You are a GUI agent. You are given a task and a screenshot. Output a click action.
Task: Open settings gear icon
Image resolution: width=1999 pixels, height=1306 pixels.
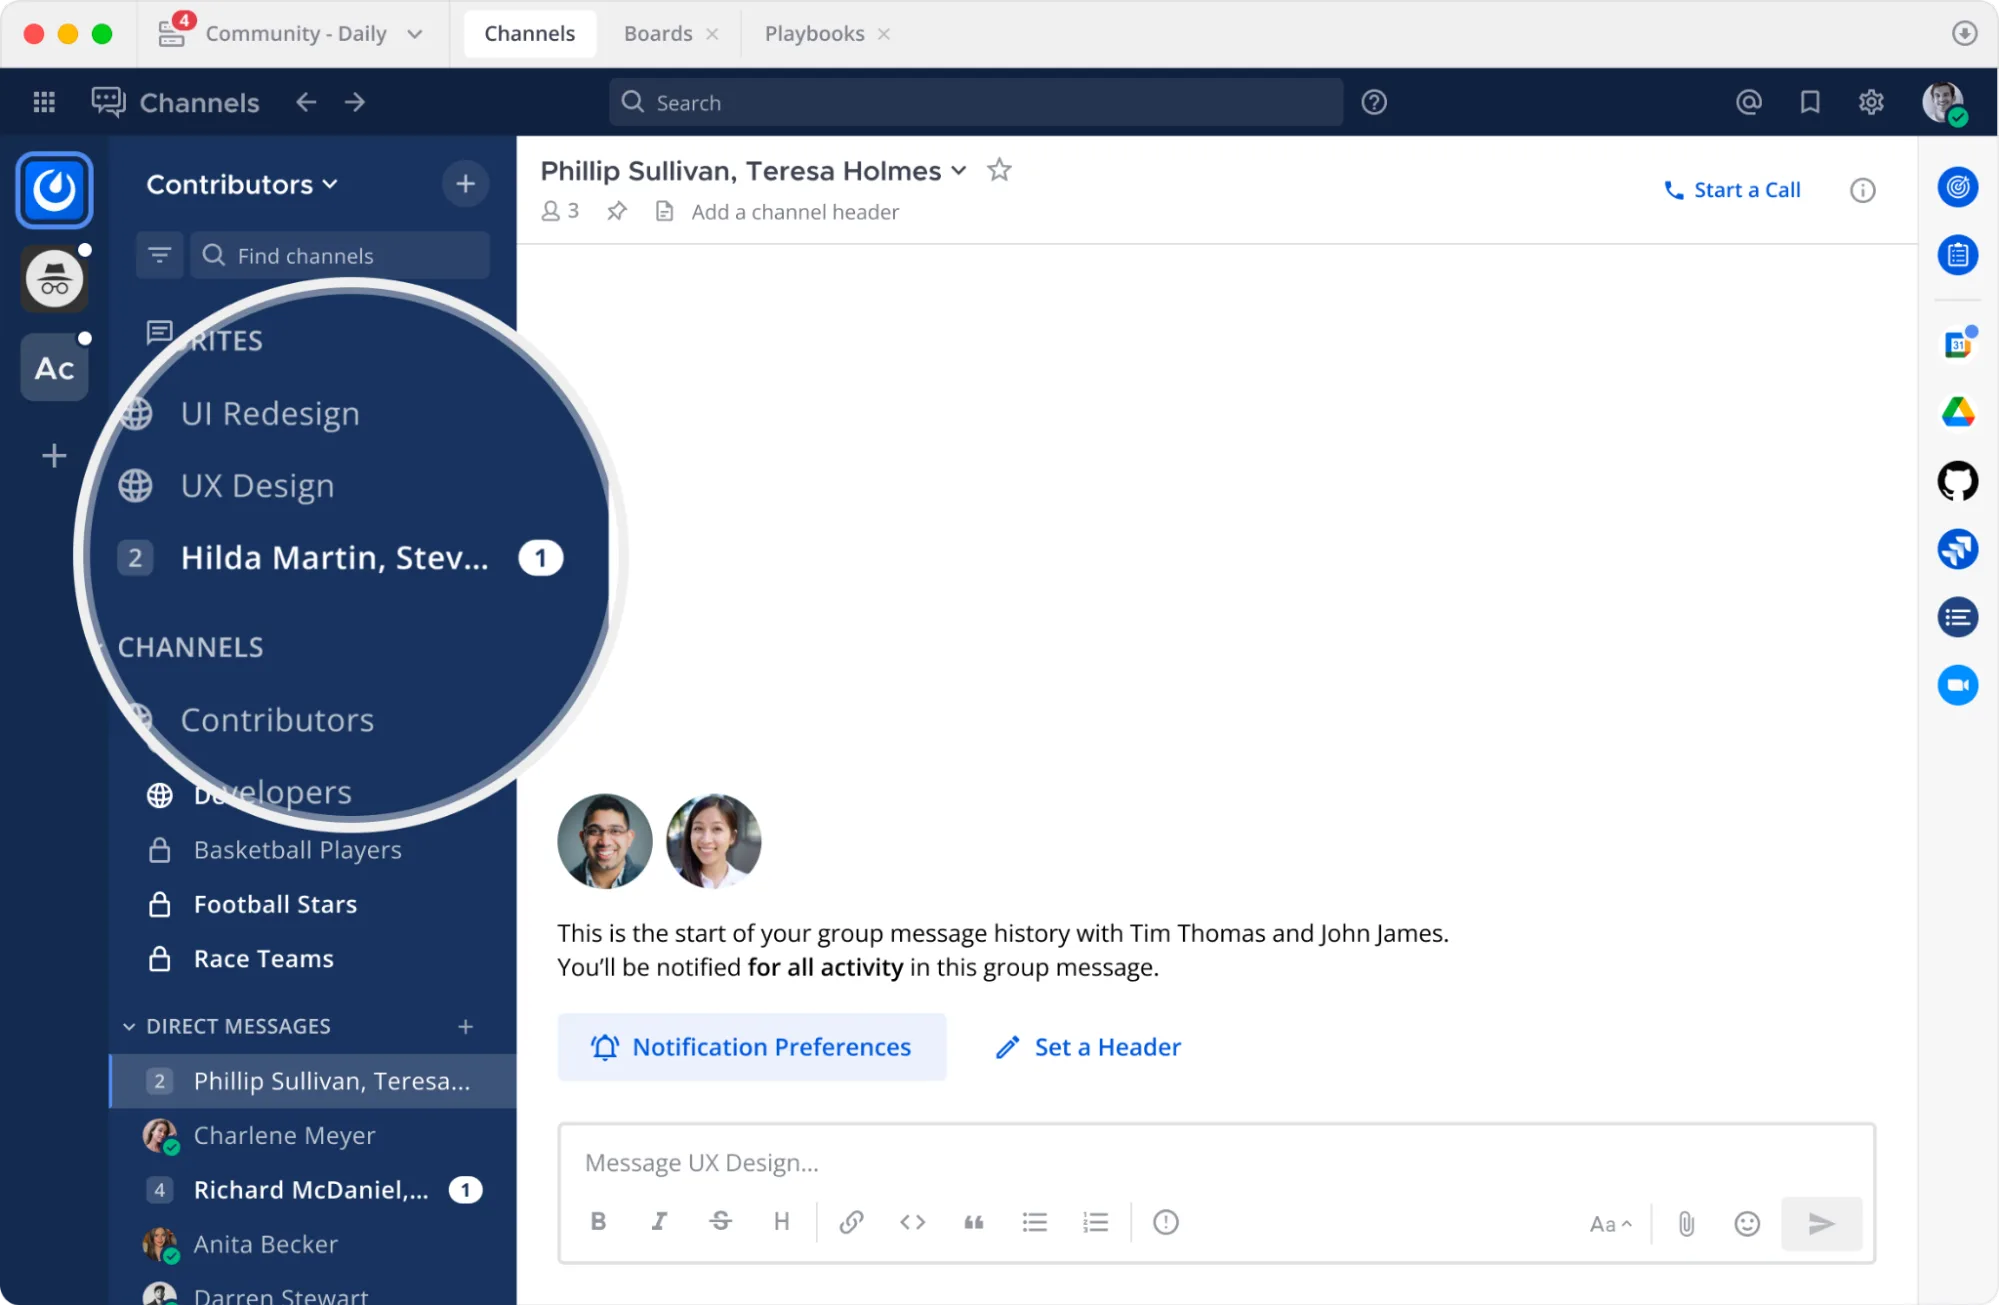tap(1871, 102)
